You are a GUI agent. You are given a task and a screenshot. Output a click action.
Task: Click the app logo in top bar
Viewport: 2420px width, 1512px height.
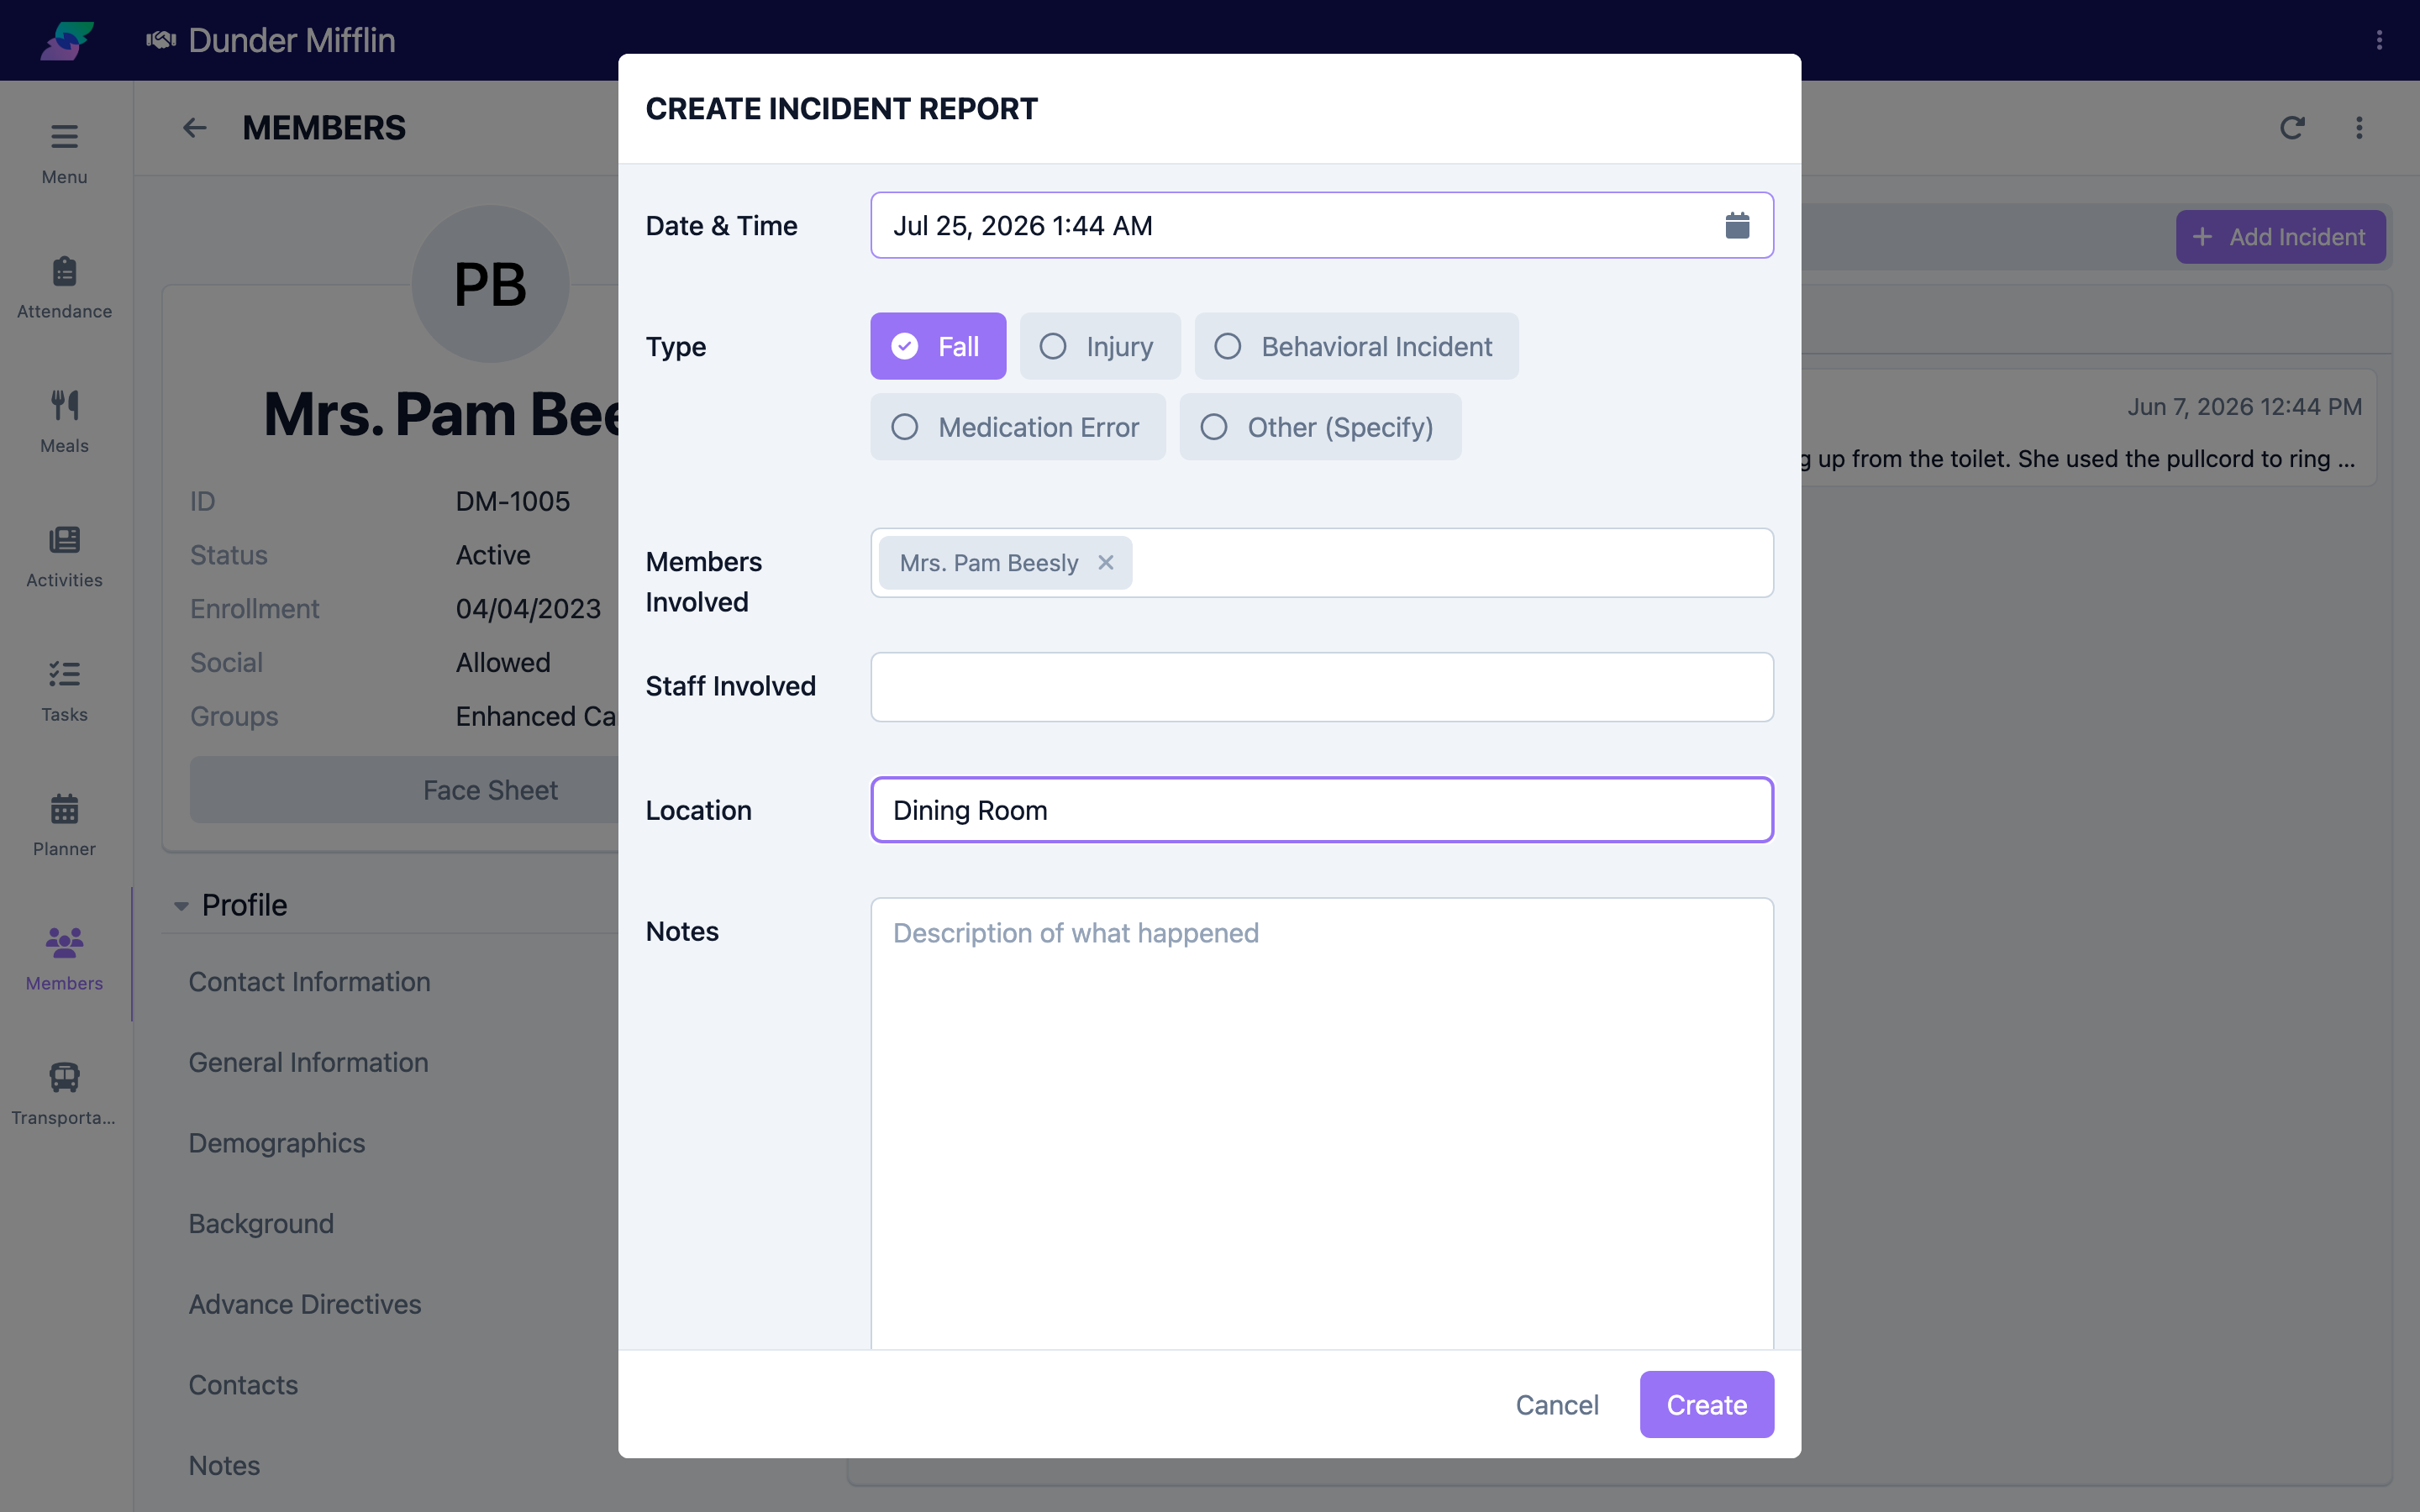(x=67, y=40)
